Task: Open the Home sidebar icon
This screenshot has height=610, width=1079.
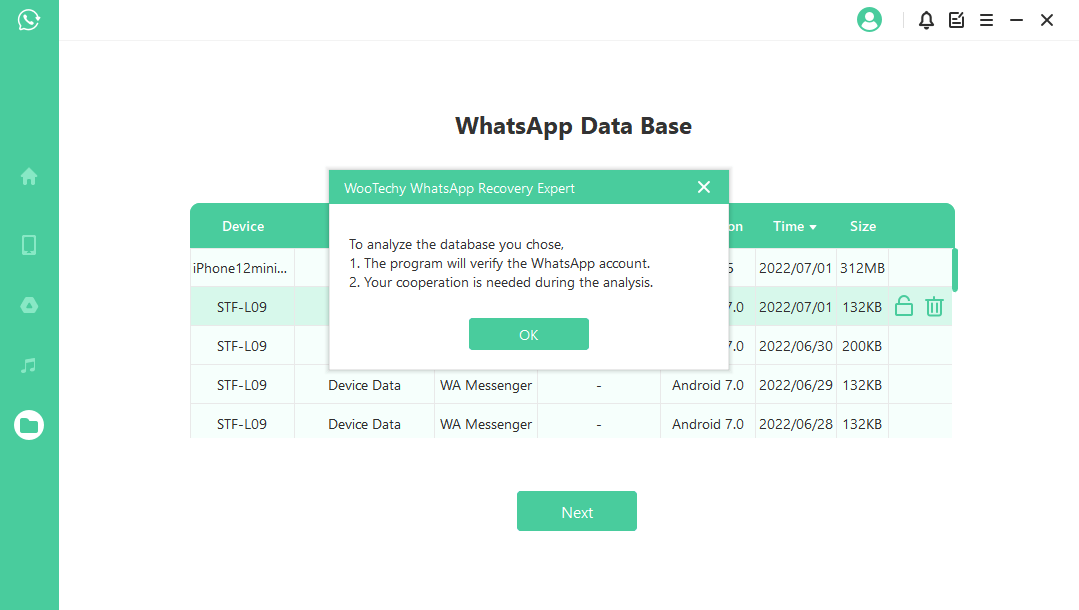Action: [x=29, y=177]
